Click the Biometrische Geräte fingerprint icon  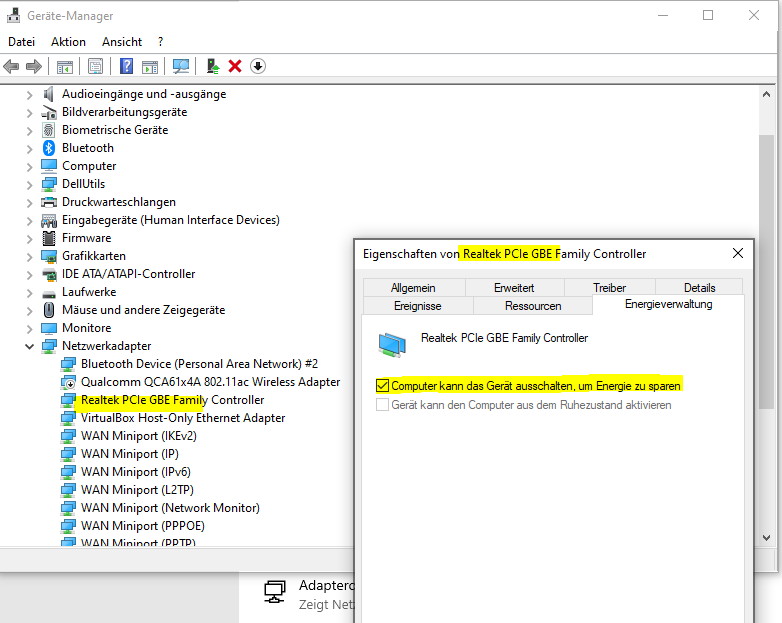click(49, 130)
